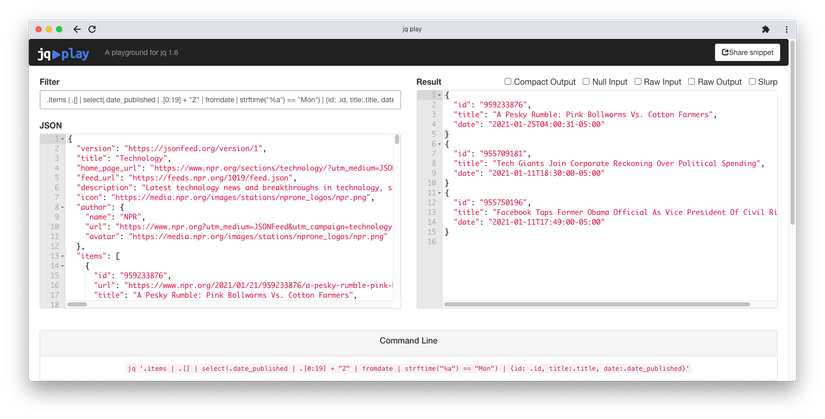Screen dimensions: 825x419
Task: Click the Filter label
Action: tap(49, 82)
